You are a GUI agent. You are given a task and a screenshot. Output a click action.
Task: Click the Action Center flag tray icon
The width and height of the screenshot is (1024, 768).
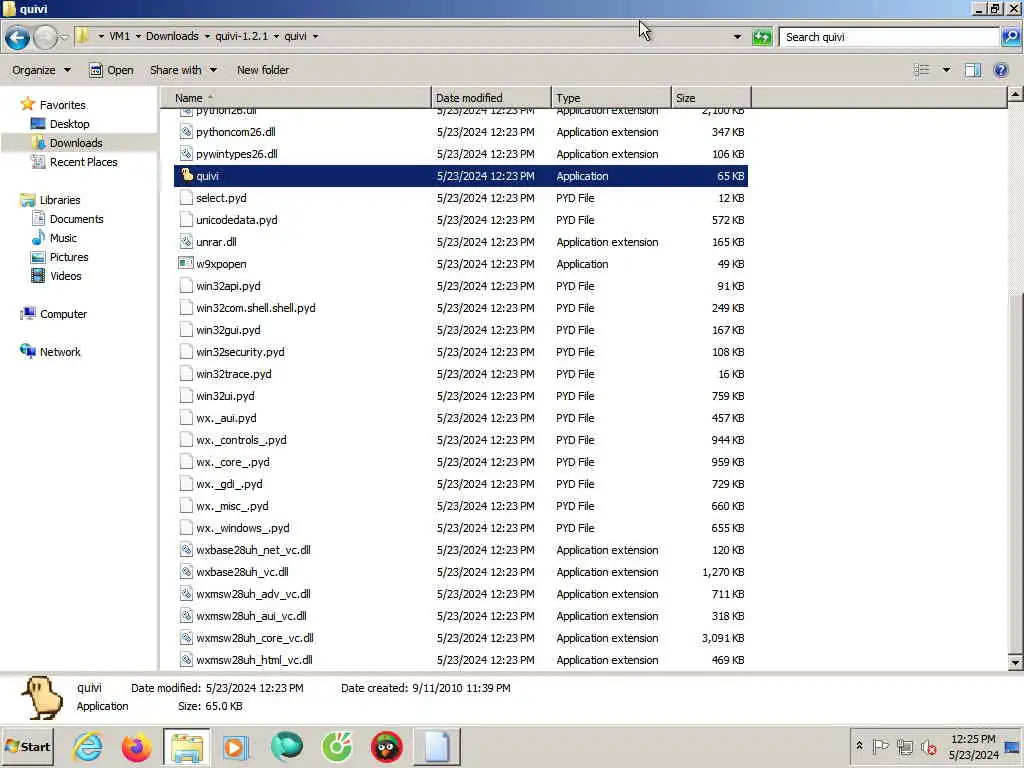[880, 746]
